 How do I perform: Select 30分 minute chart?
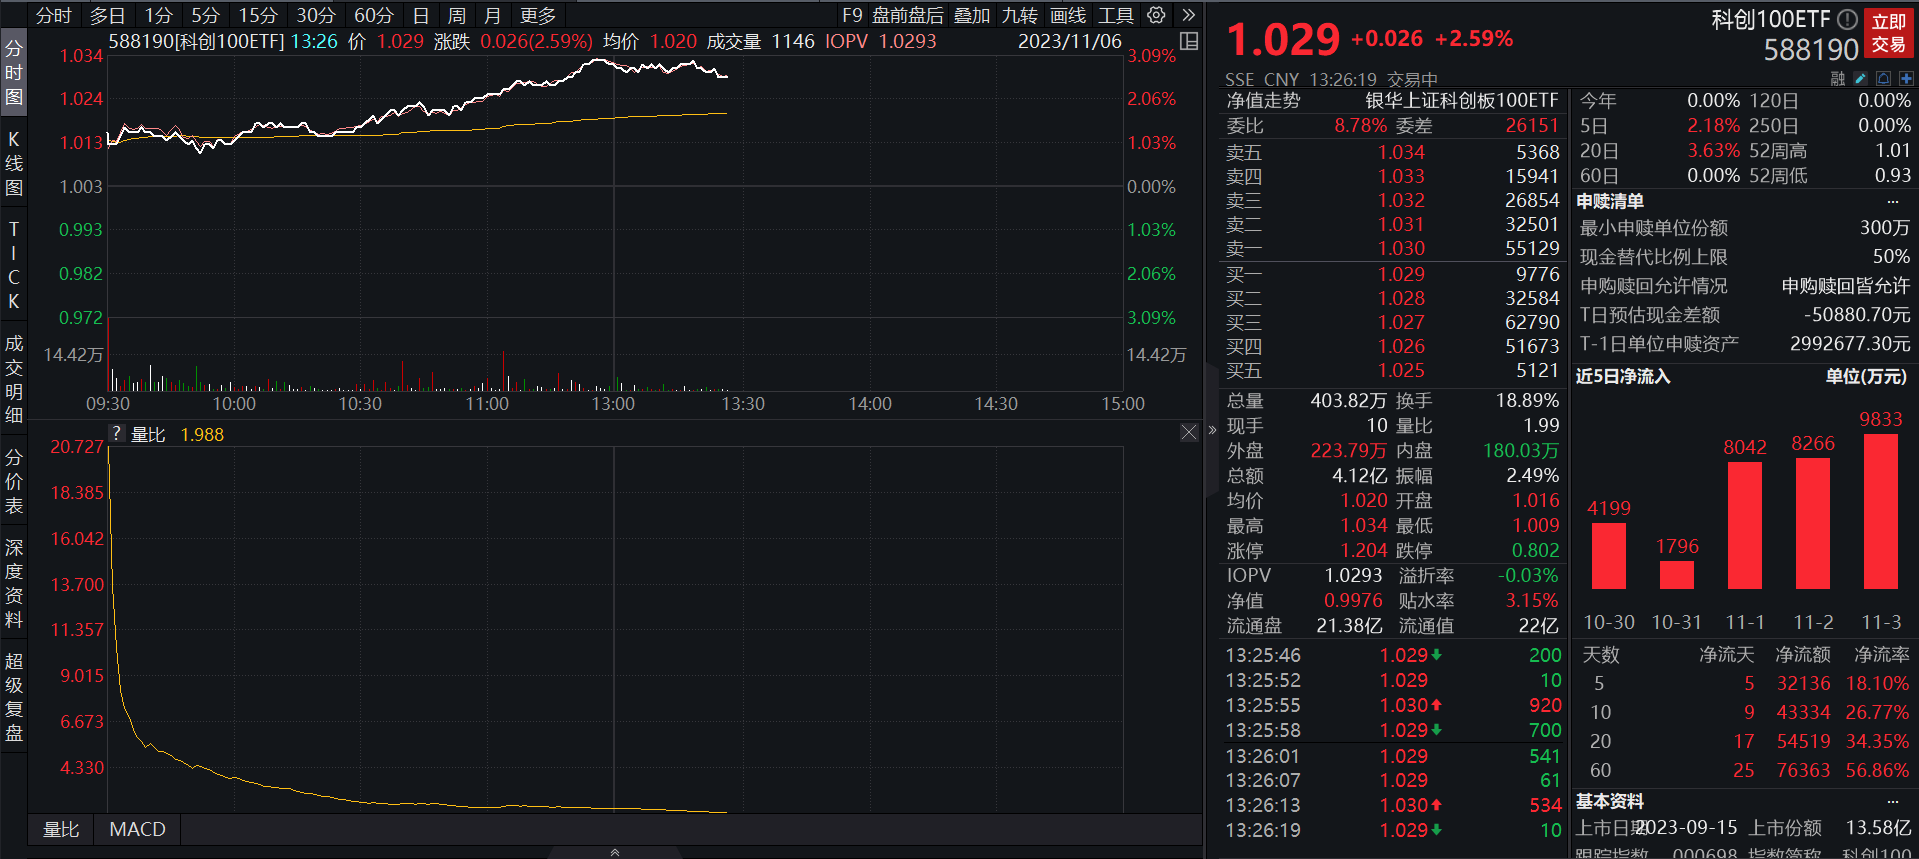coord(316,15)
